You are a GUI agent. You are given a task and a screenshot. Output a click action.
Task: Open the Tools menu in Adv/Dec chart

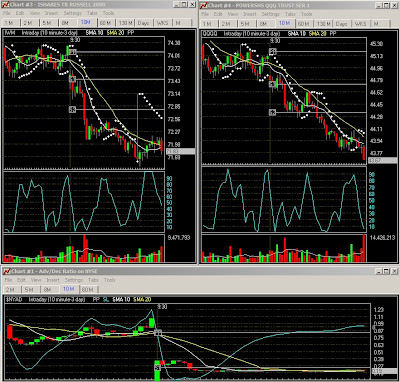tap(110, 280)
